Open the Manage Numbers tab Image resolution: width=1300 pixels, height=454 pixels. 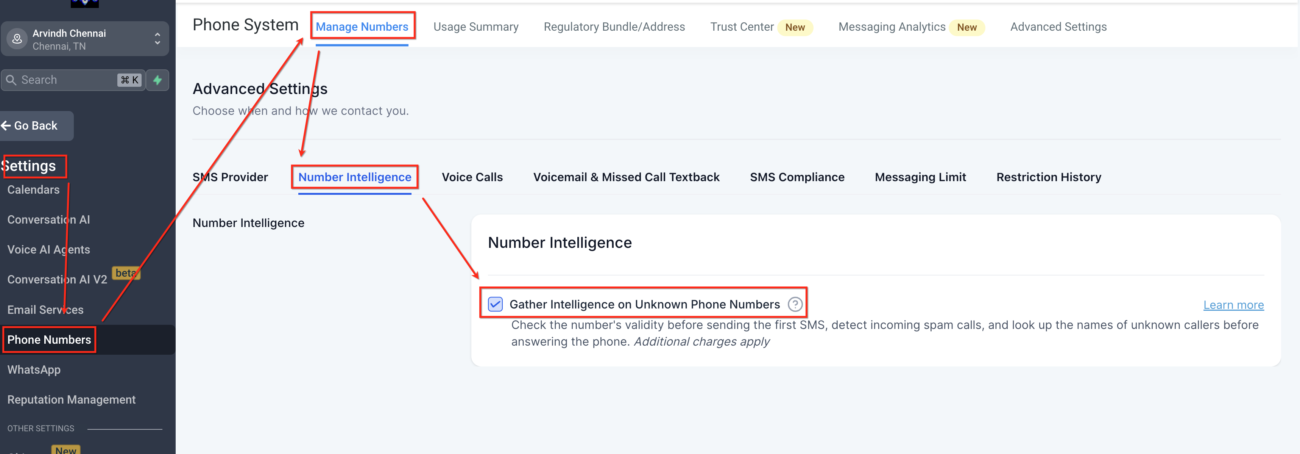point(362,27)
